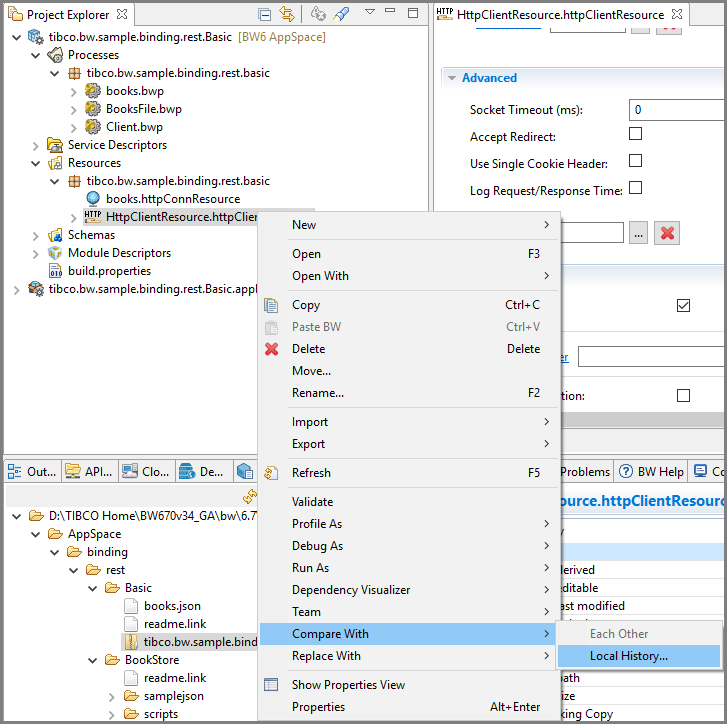Click the ellipsis browse button in editor
This screenshot has width=727, height=724.
point(638,233)
